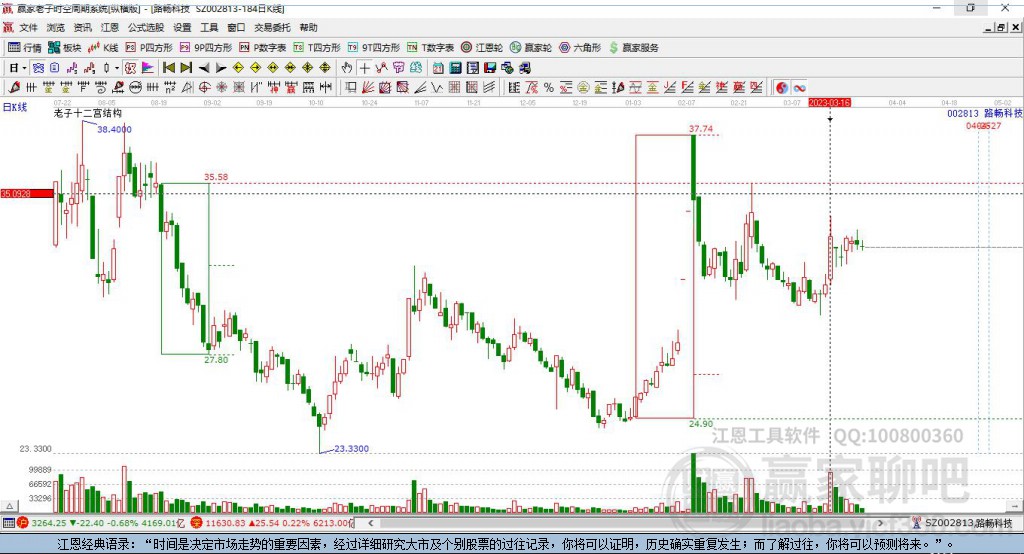Open the 窗口 menu
Screen dimensions: 1024x554
pyautogui.click(x=236, y=27)
